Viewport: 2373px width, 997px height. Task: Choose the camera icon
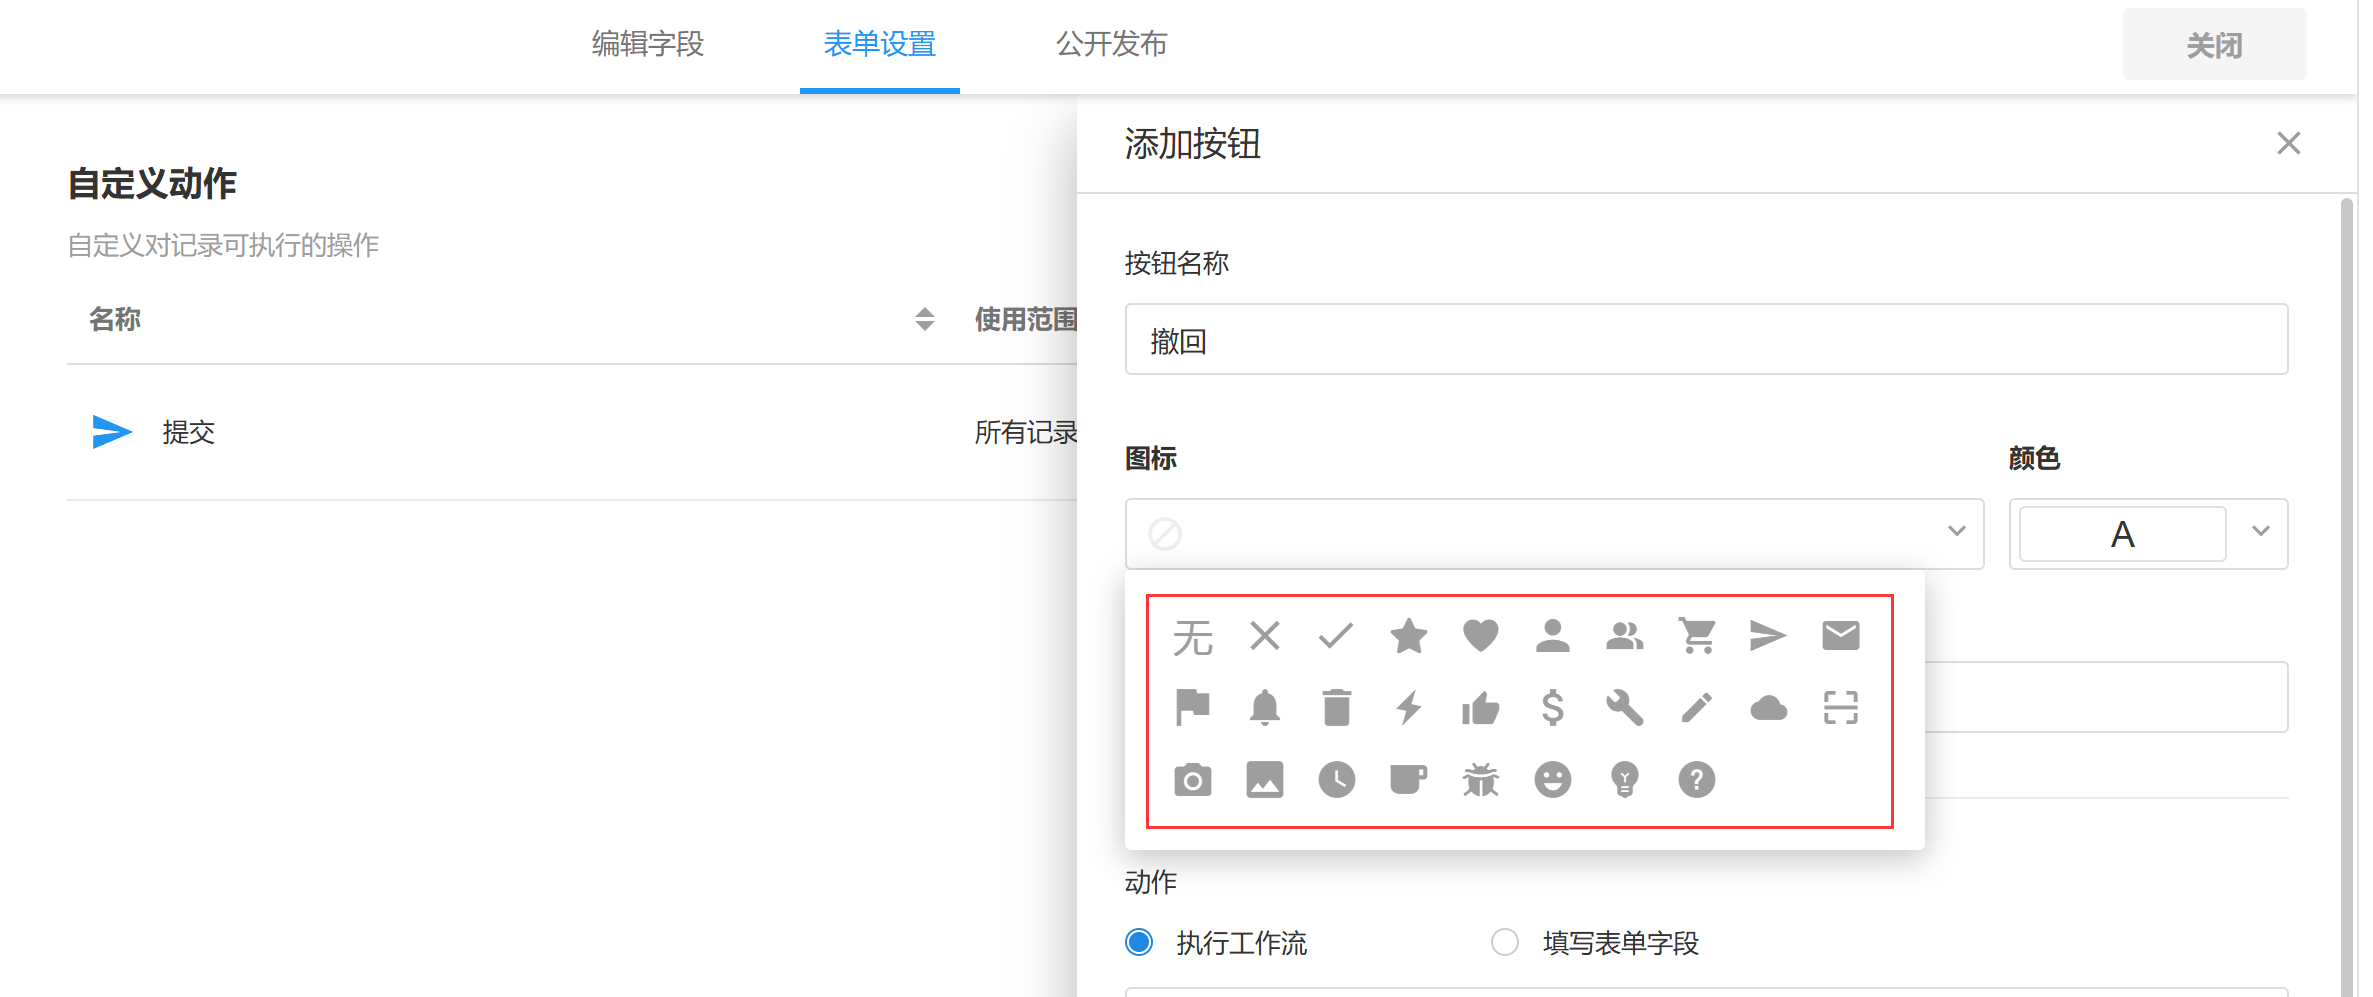(1192, 780)
